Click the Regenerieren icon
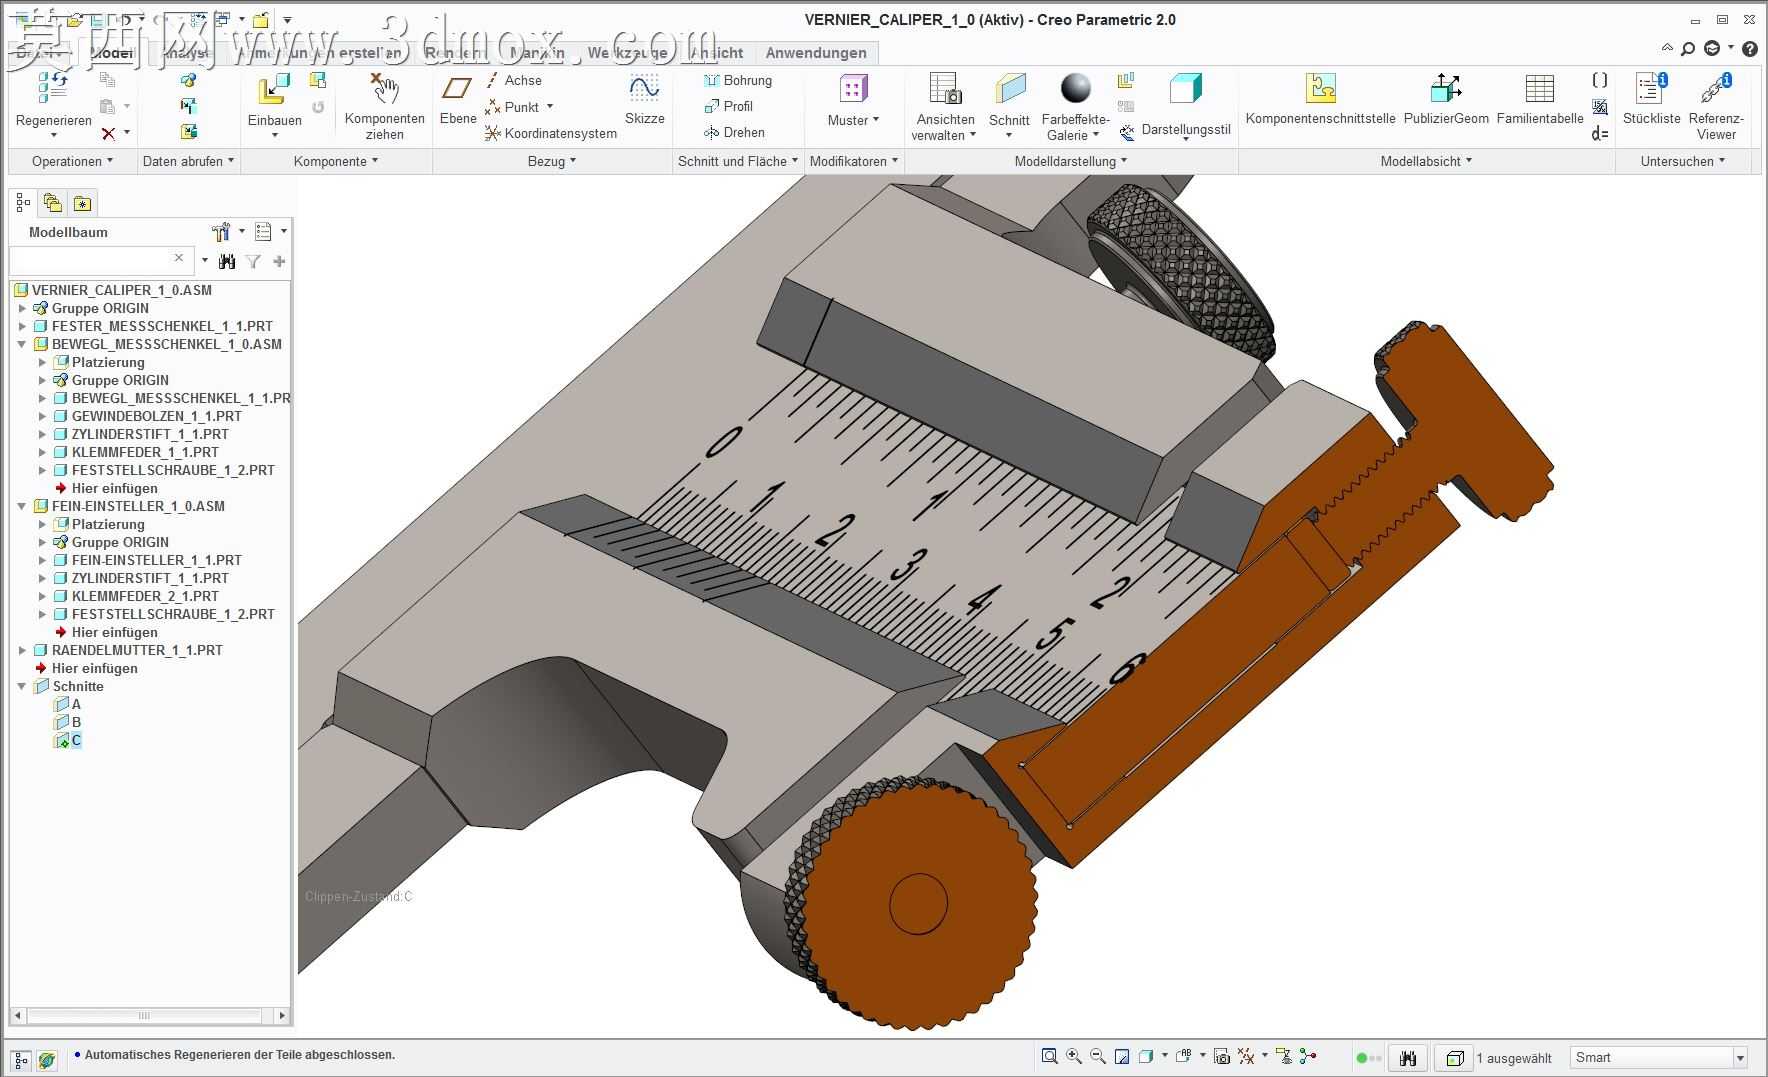 click(52, 88)
